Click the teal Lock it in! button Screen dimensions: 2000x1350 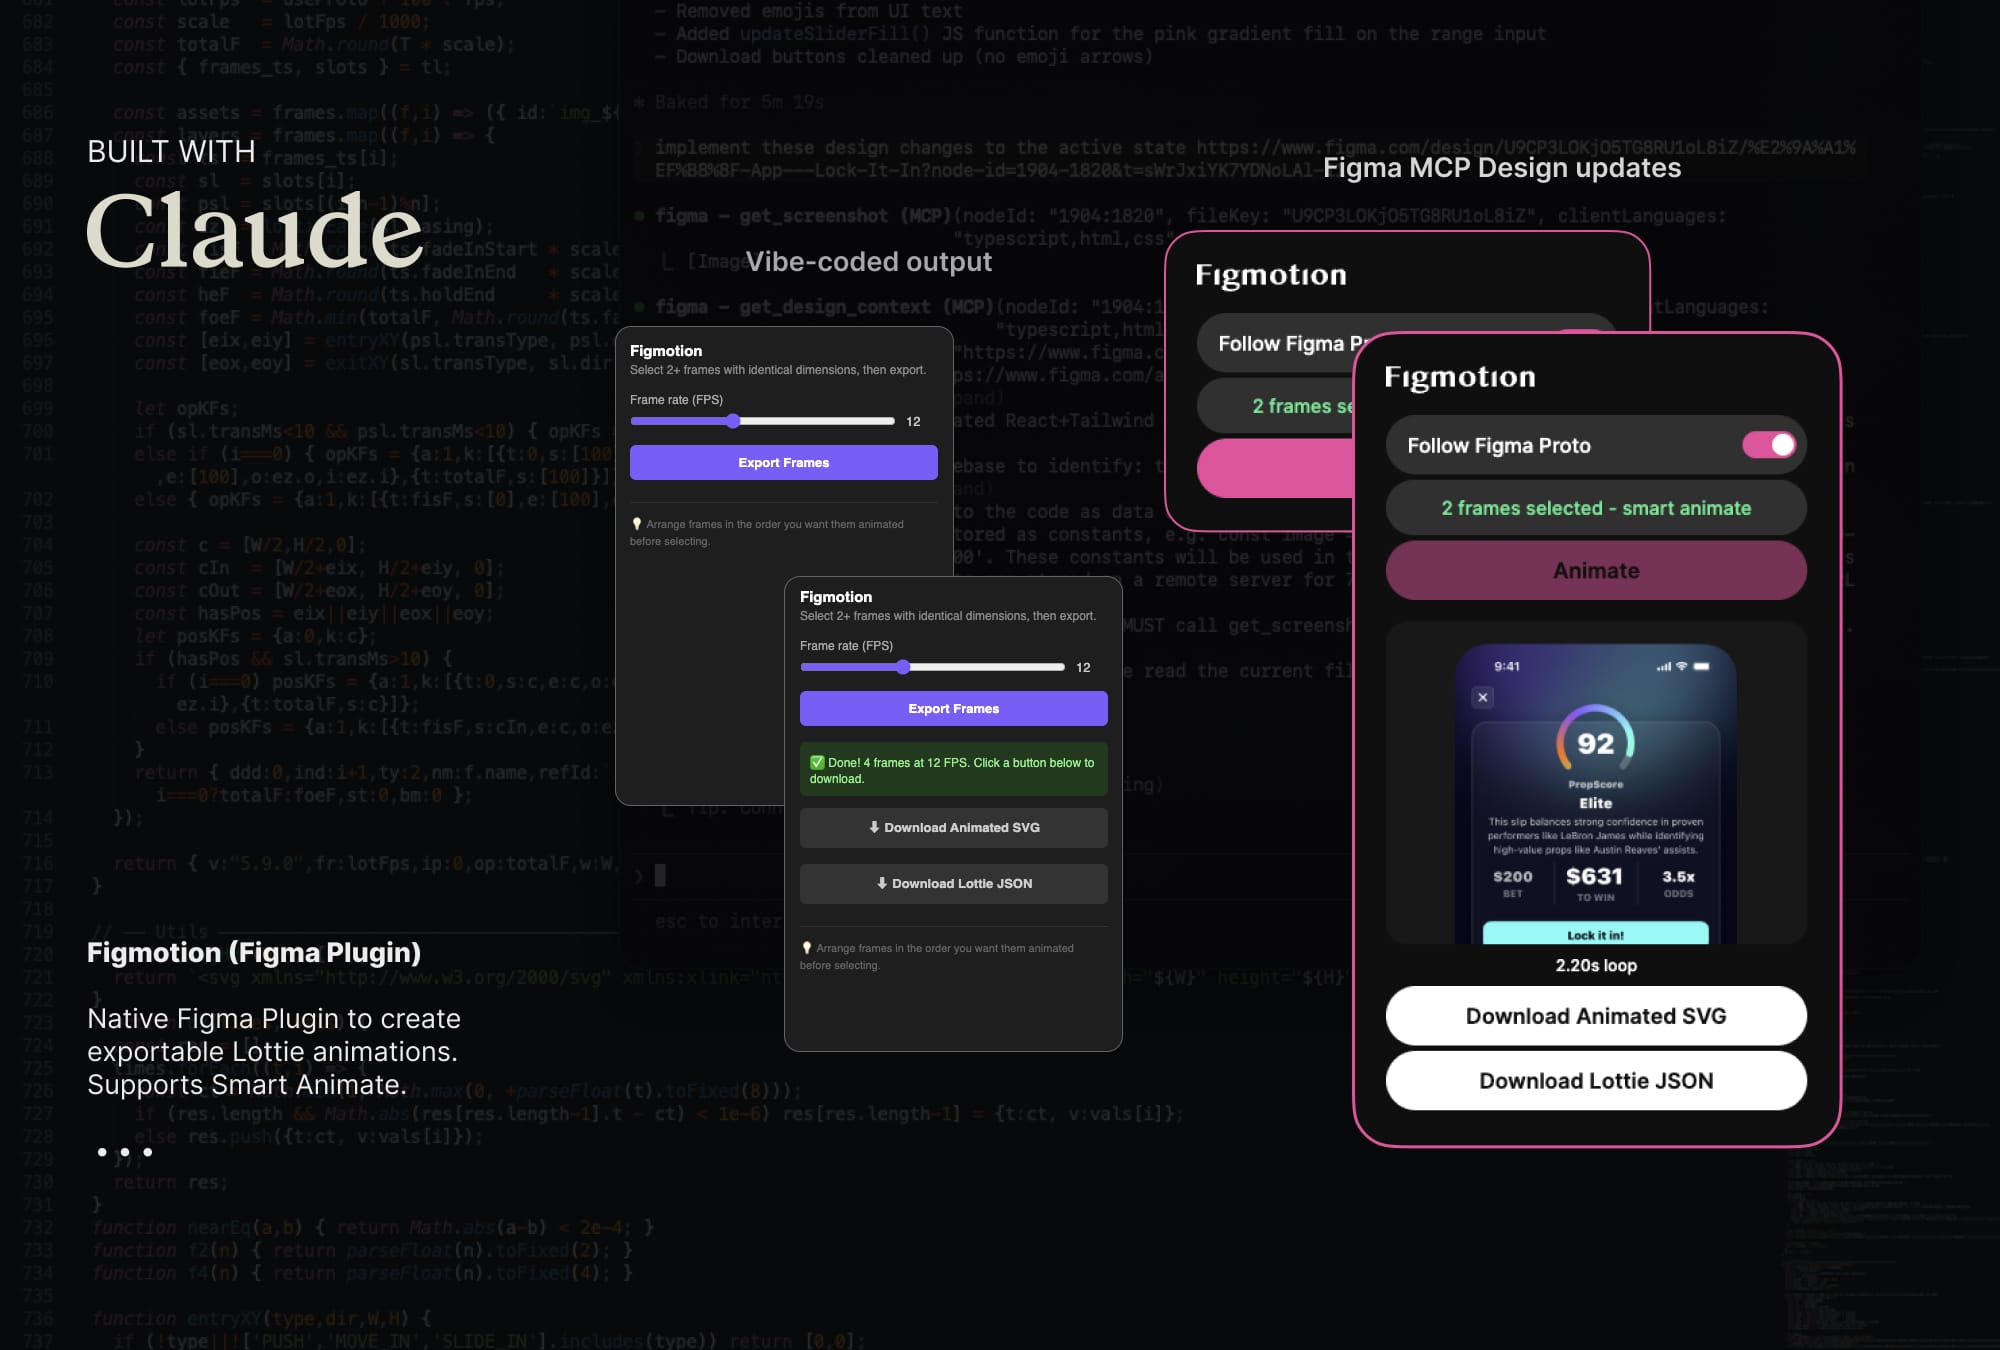1595,934
